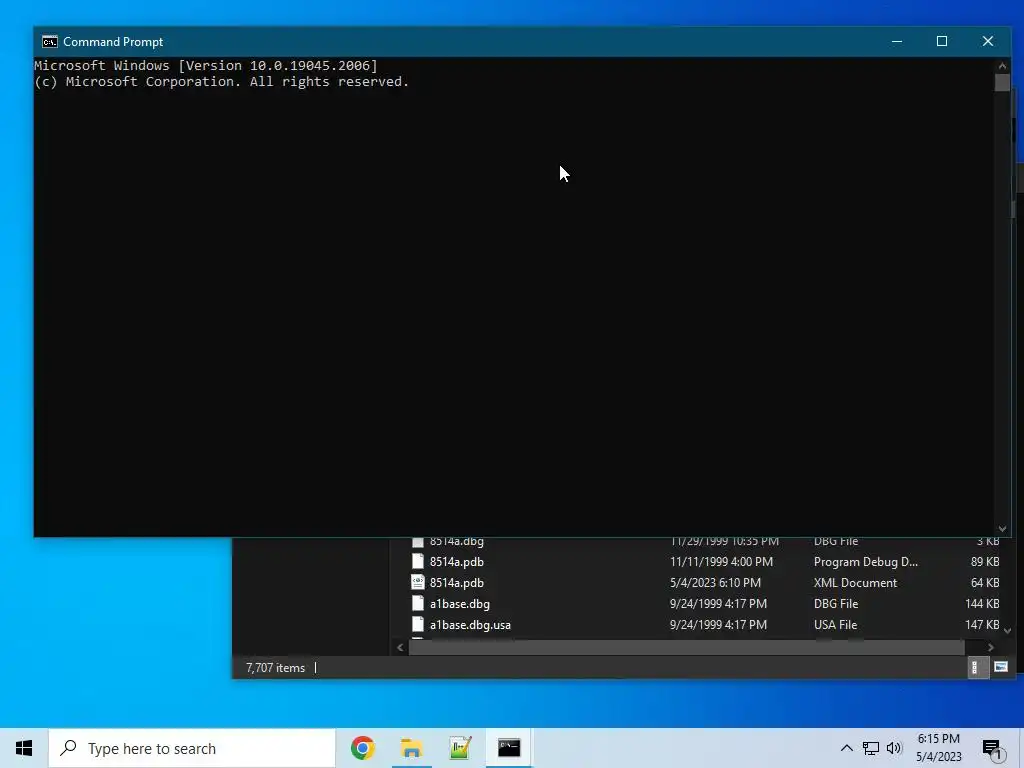Select the 8514a.pdb Program Debug file

[704, 562]
